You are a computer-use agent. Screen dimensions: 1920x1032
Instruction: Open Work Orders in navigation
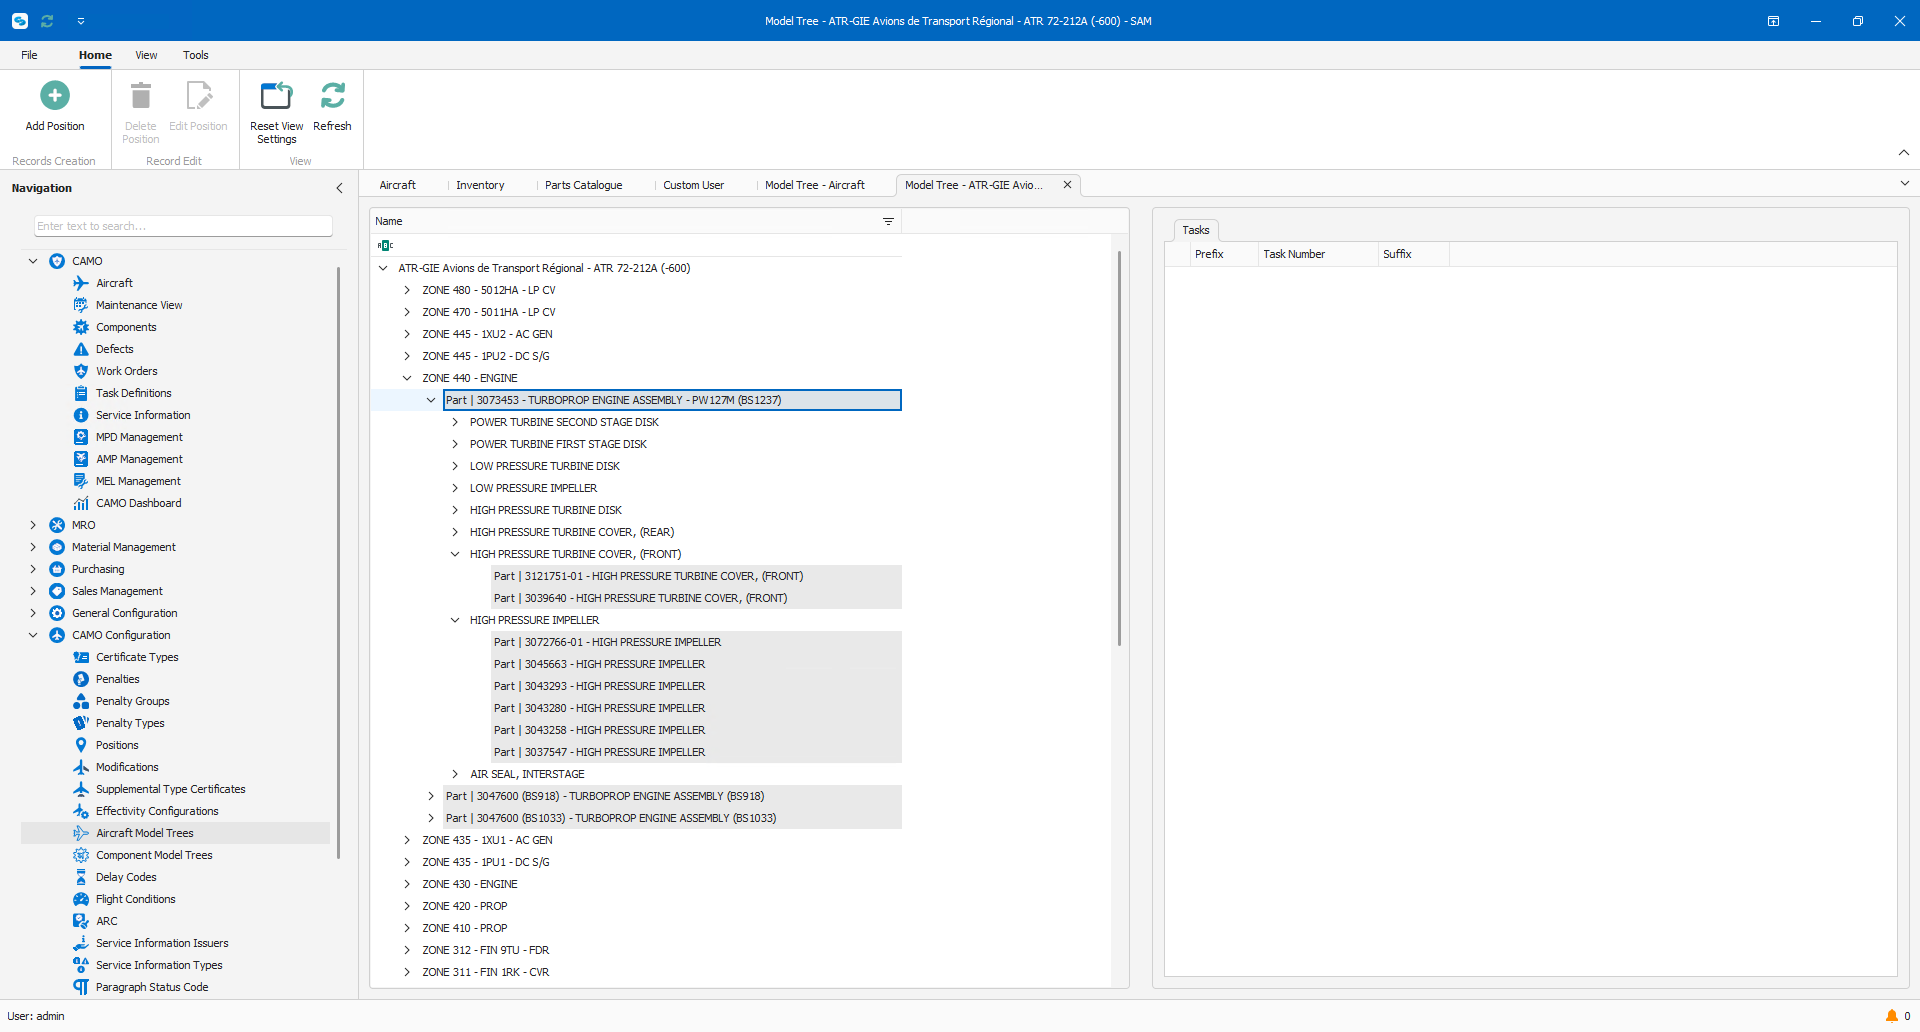(x=126, y=371)
